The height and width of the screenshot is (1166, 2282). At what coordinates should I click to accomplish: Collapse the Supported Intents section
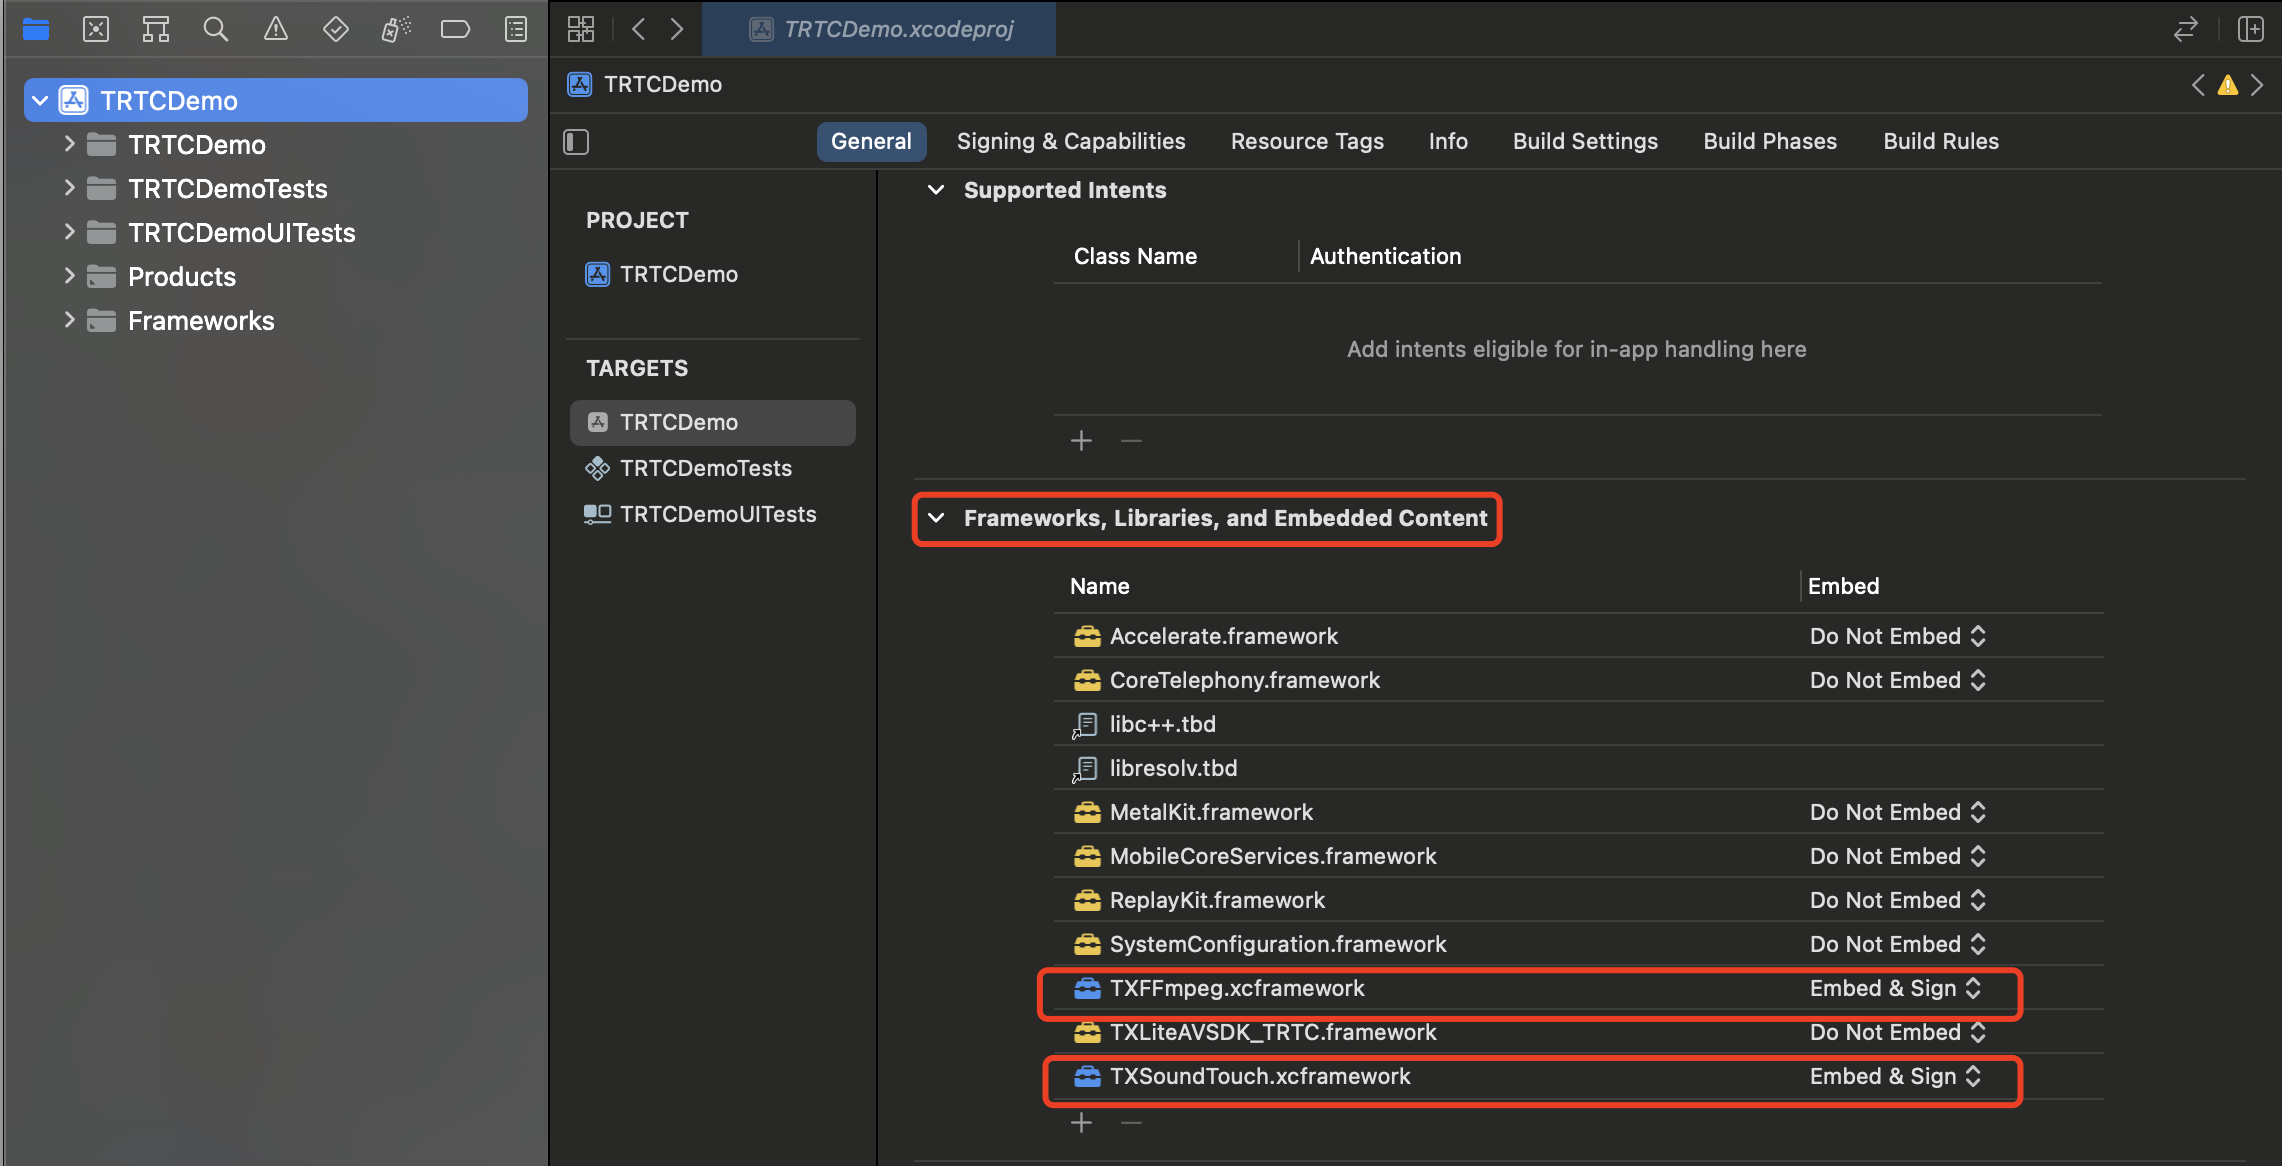(936, 190)
